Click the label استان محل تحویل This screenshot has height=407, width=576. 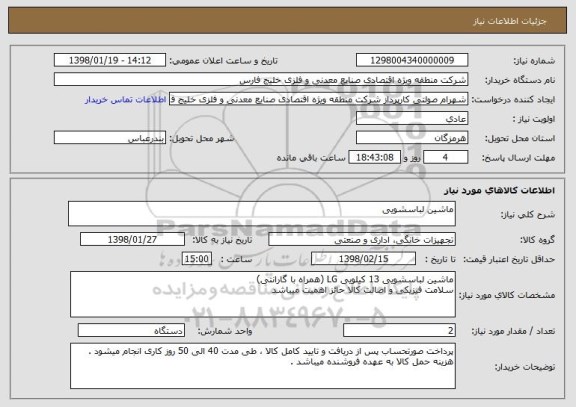(520, 138)
